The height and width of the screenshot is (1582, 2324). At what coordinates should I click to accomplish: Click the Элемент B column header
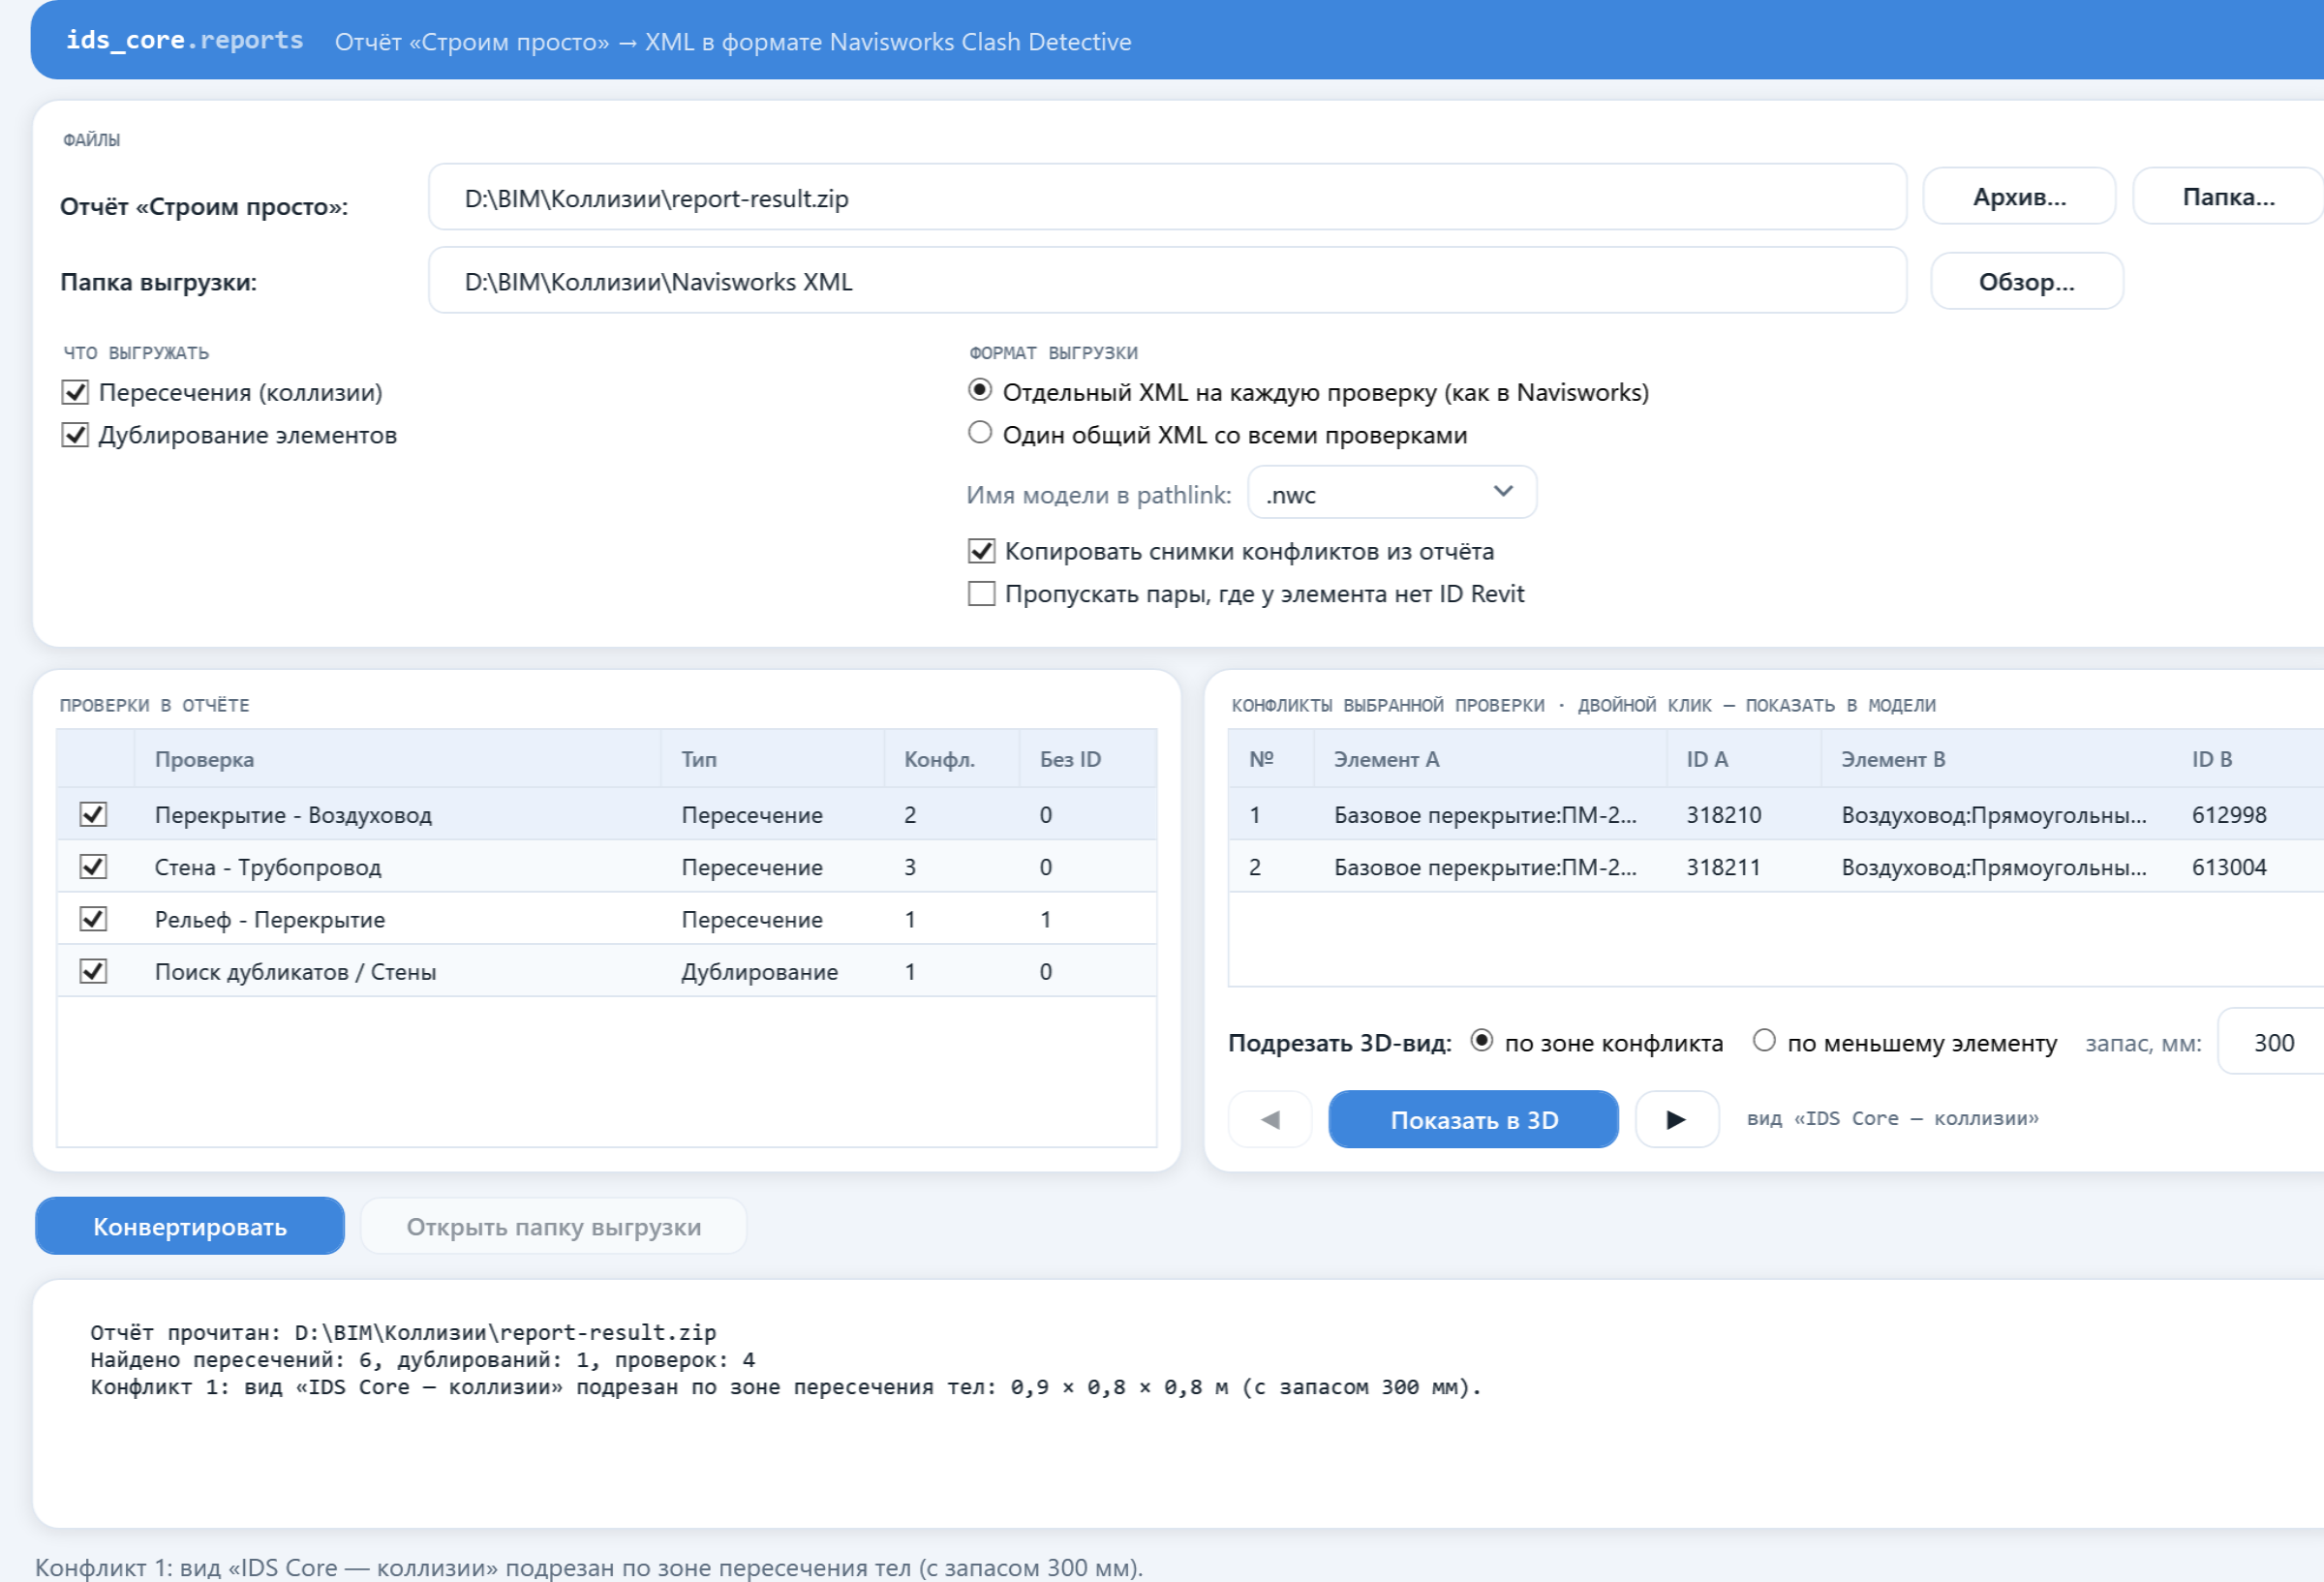1996,759
